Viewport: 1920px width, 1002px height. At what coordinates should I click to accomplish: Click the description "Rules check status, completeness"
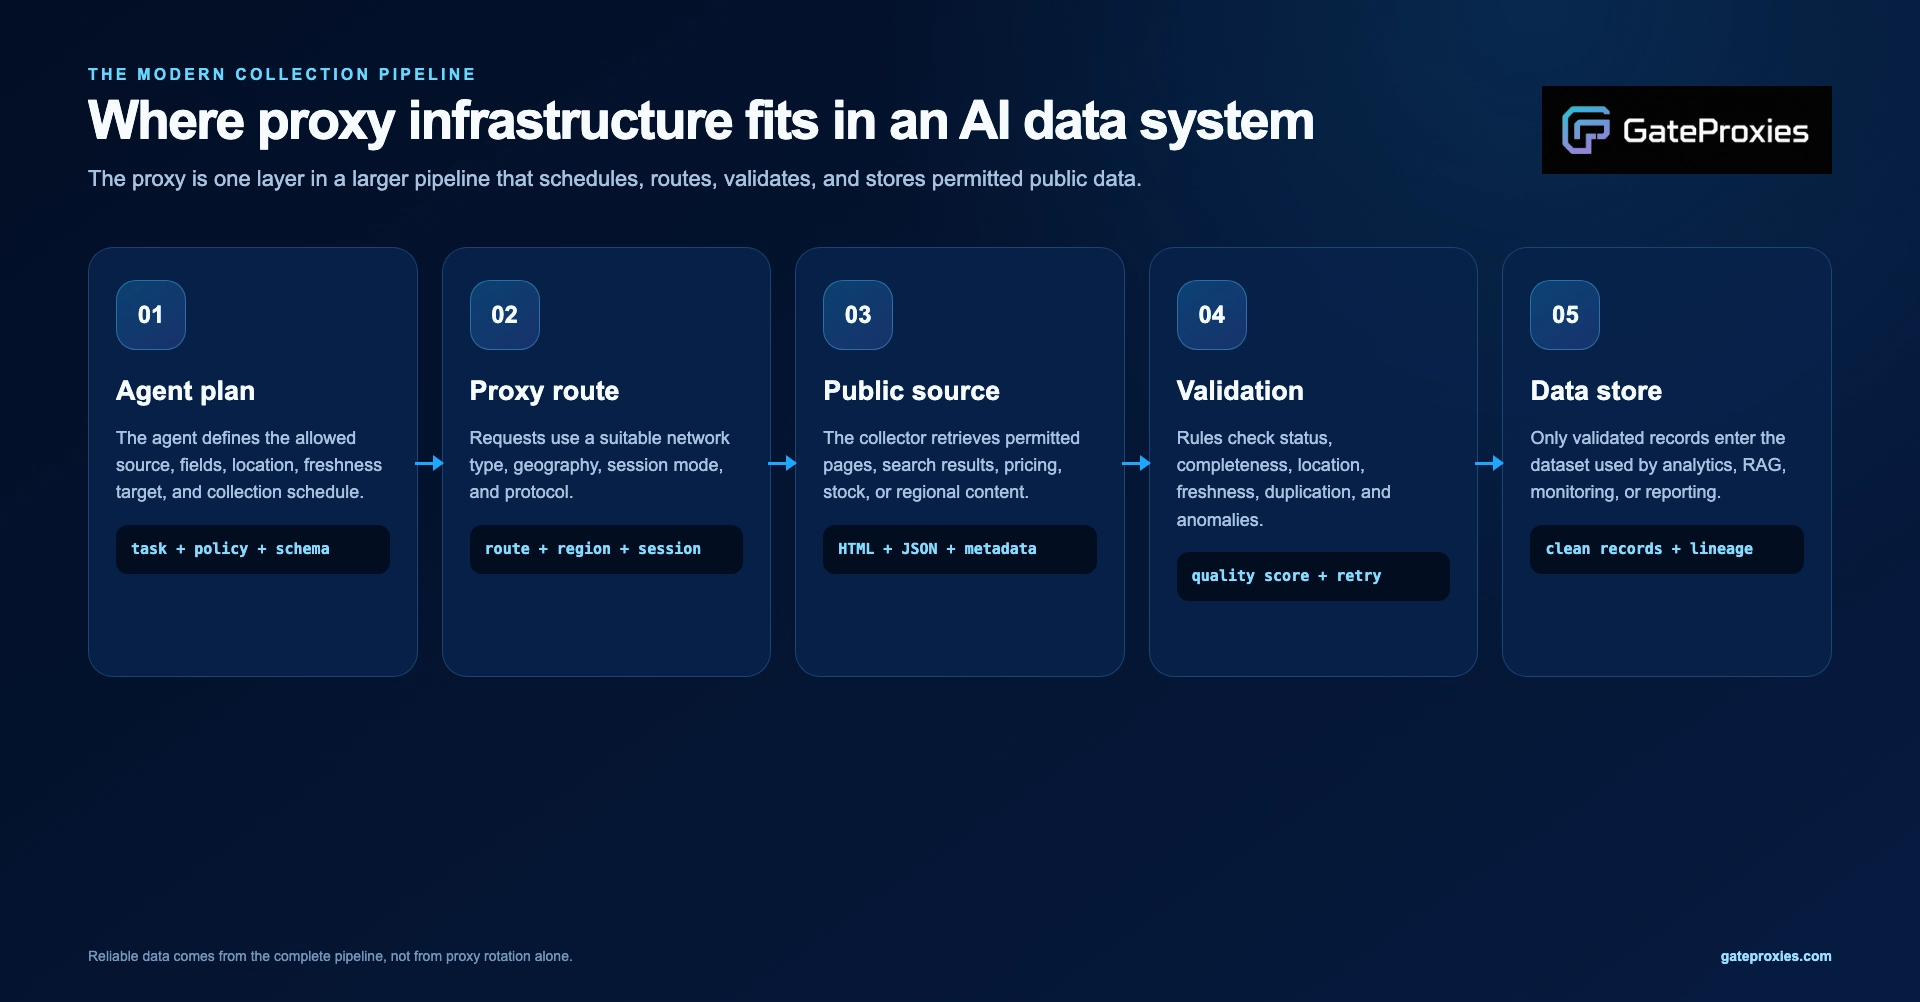point(1284,479)
